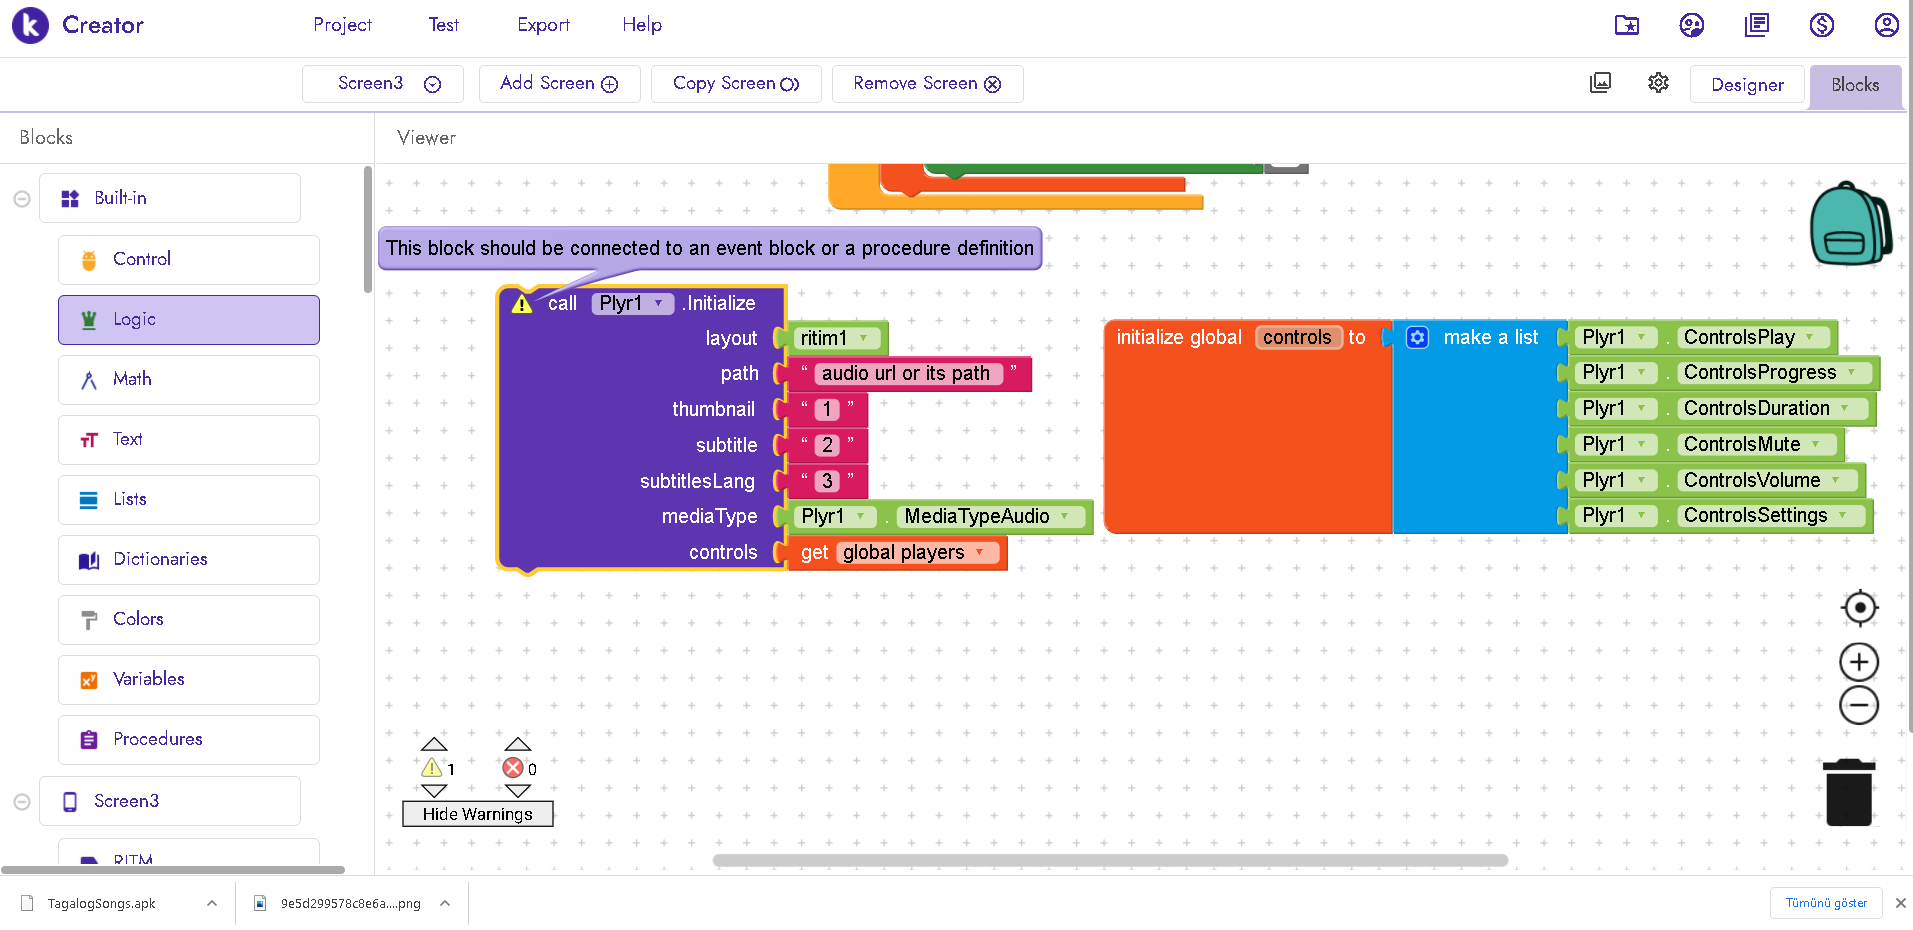This screenshot has height=930, width=1913.
Task: Collapse the Screen3 components section
Action: 22,802
